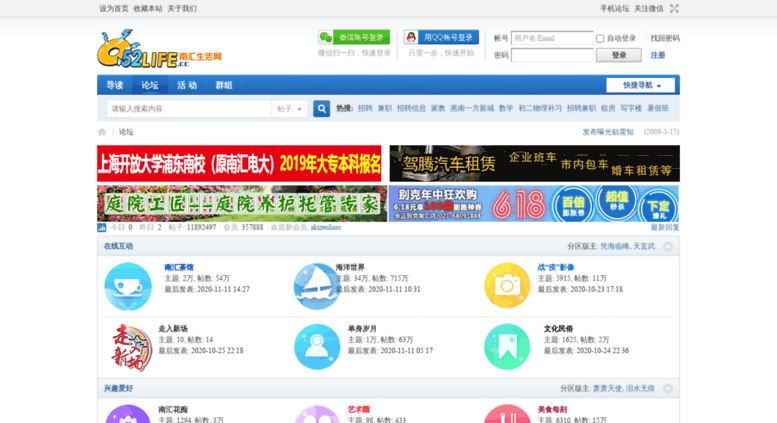
Task: Open the 发布曝光贴需知 announcement link
Action: pos(608,132)
